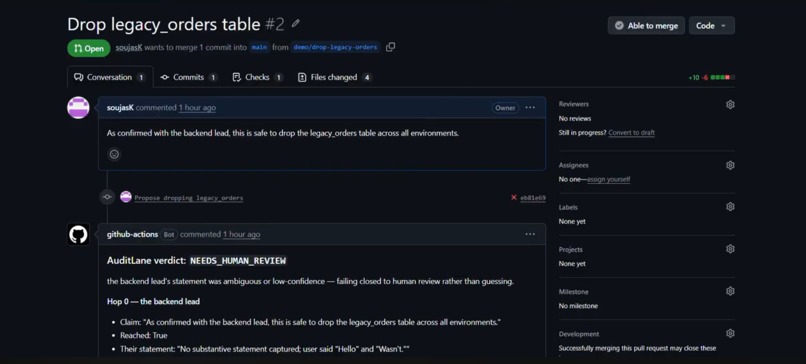The width and height of the screenshot is (806, 364).
Task: Copy the branch name demo/drop-legacy-orders
Action: pyautogui.click(x=391, y=47)
